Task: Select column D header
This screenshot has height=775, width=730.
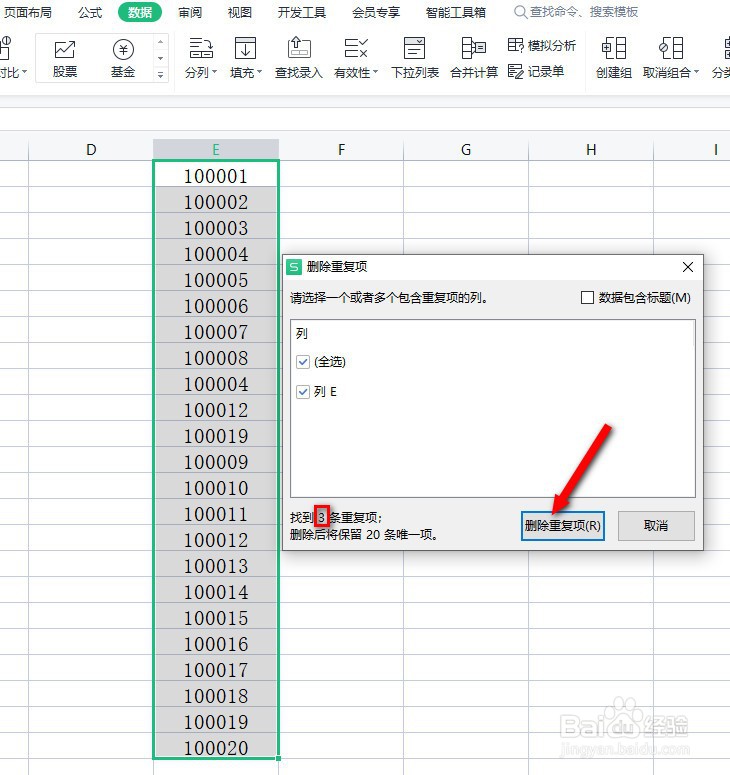Action: 91,150
